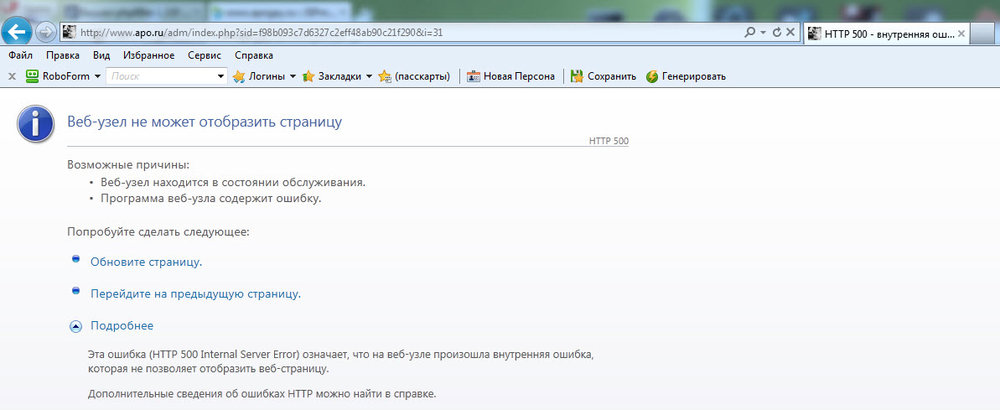Click the browser Forward arrow button
Image resolution: width=1000 pixels, height=410 pixels.
(x=46, y=32)
